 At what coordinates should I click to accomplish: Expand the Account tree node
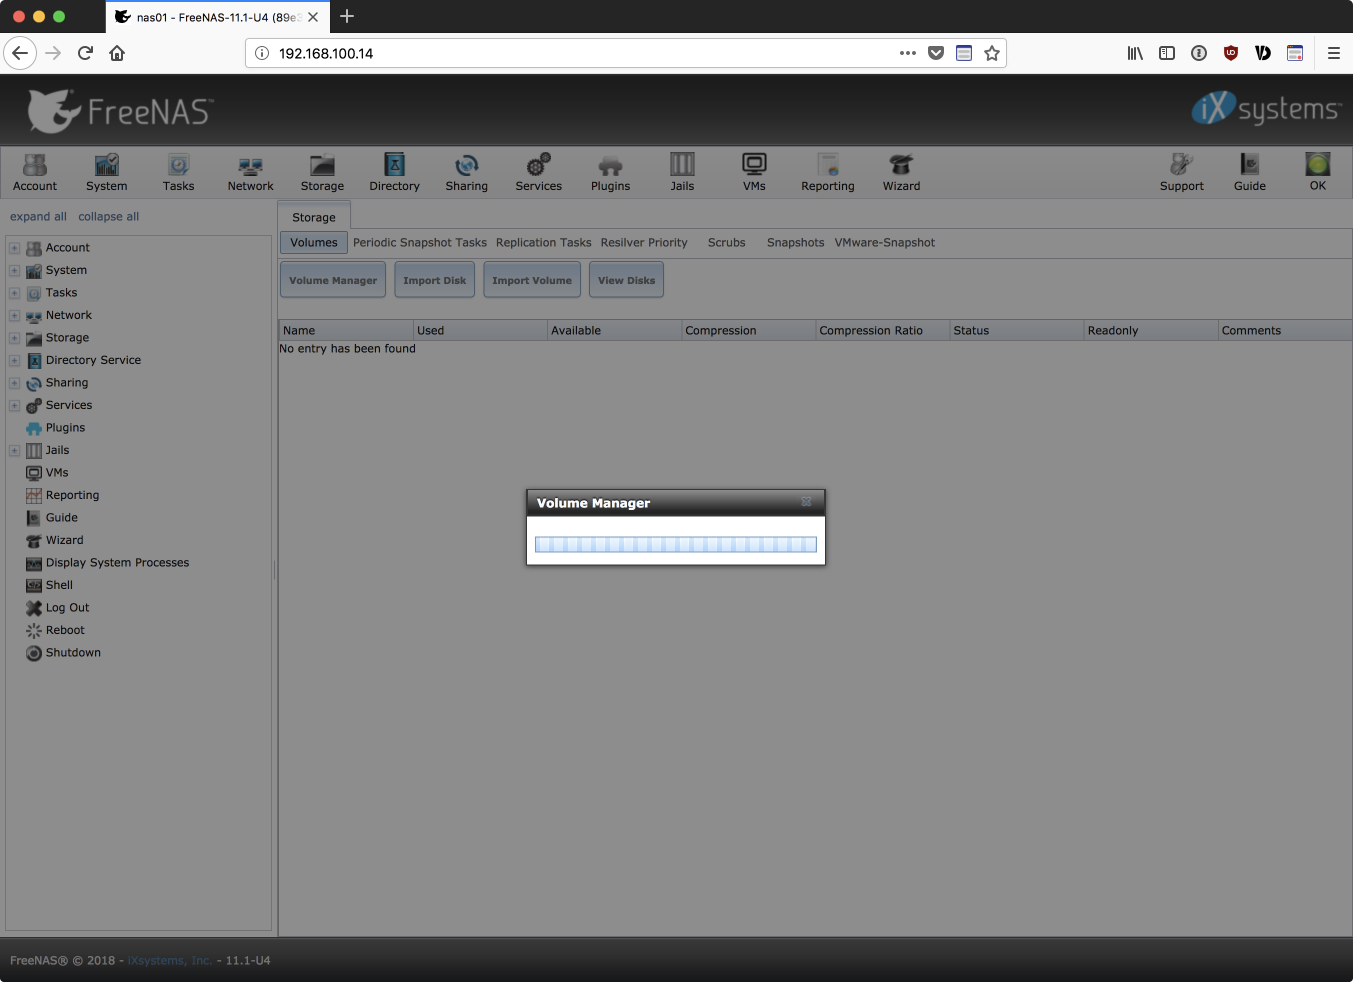[15, 248]
